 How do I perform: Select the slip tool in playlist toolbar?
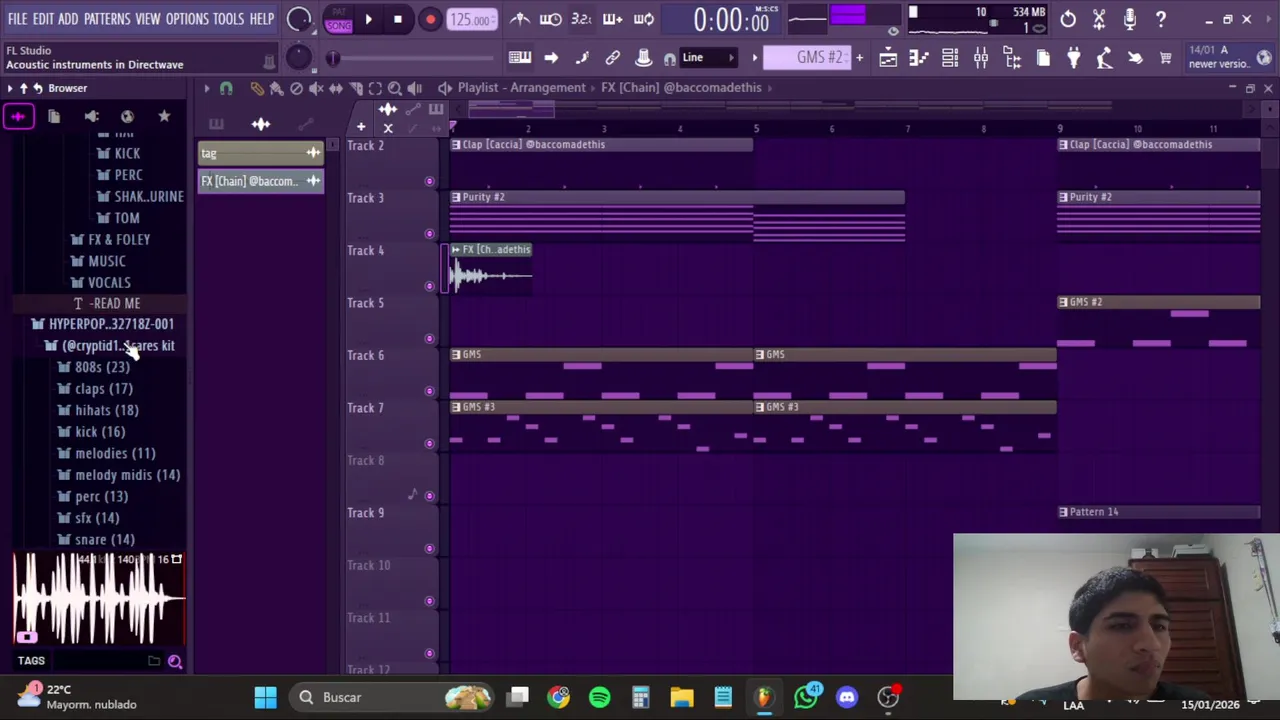coord(336,88)
